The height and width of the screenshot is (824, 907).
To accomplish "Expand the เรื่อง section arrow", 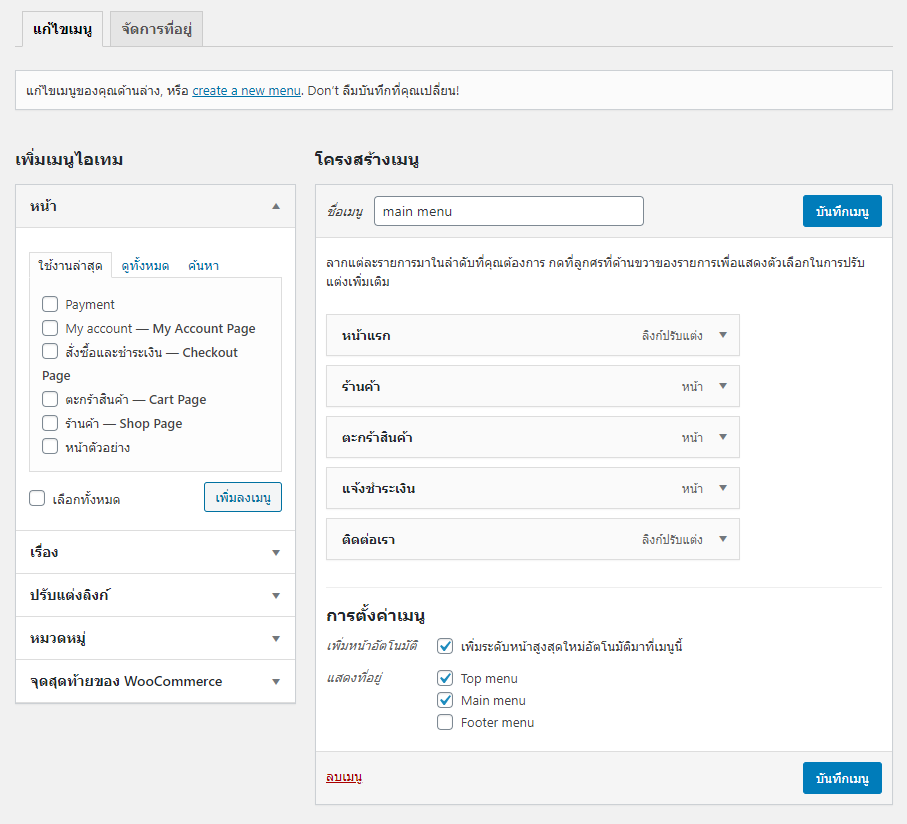I will pyautogui.click(x=276, y=553).
